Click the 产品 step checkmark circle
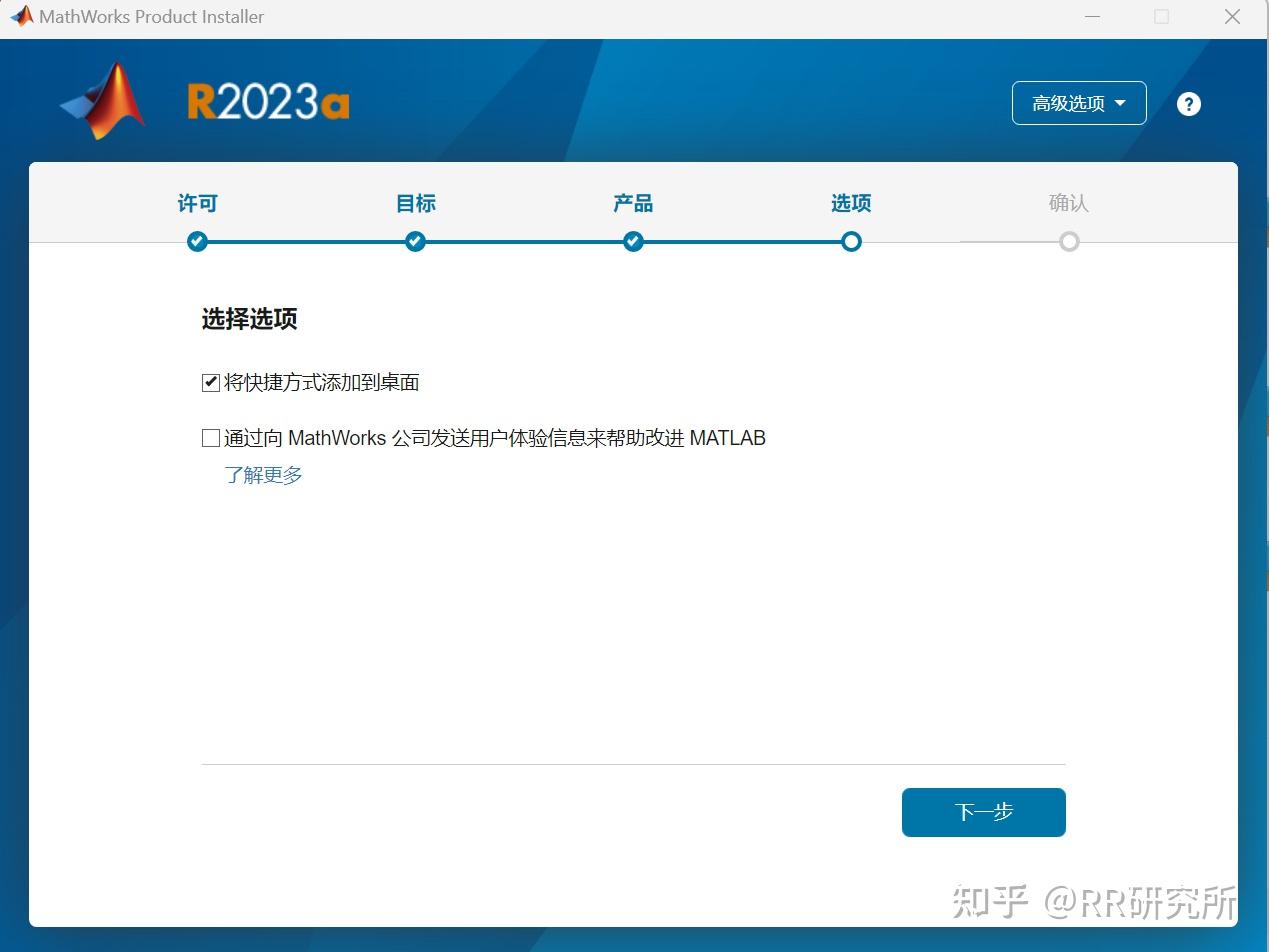Screen dimensions: 1269x952 633,241
